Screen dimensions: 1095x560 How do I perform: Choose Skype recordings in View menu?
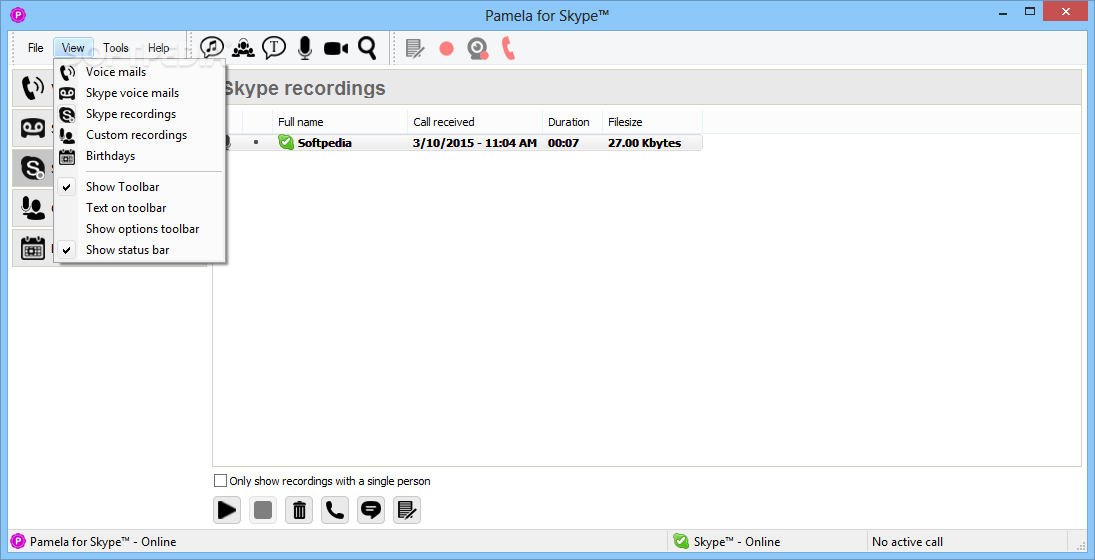[x=140, y=114]
